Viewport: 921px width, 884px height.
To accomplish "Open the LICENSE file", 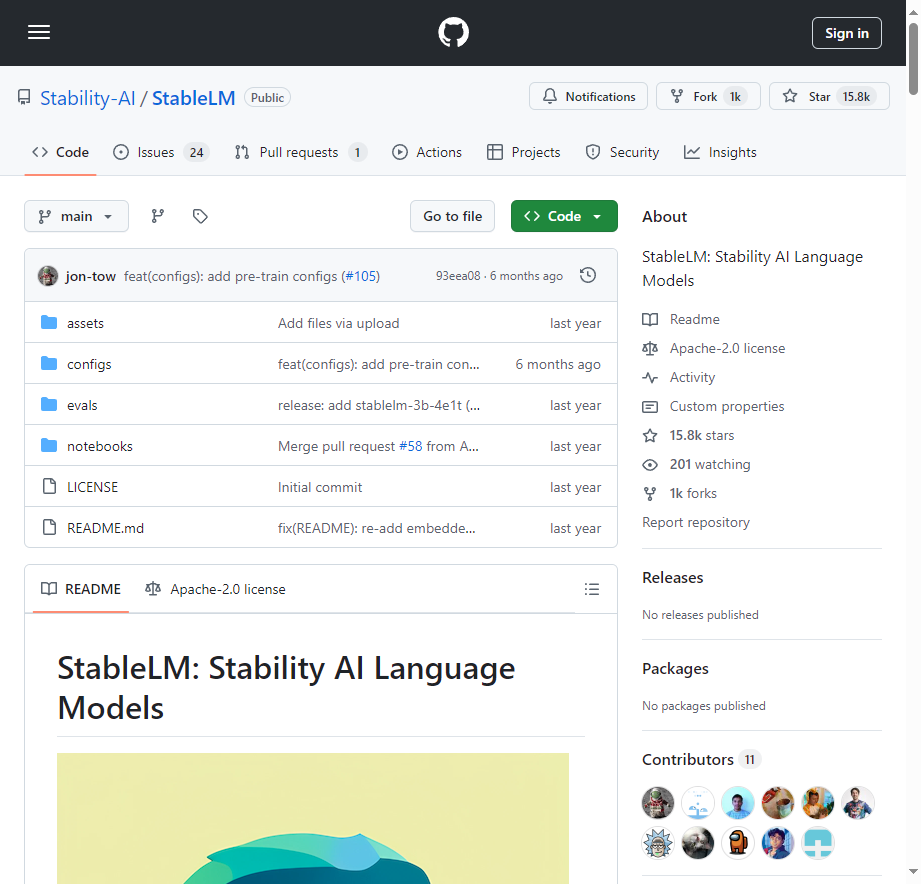I will 92,487.
